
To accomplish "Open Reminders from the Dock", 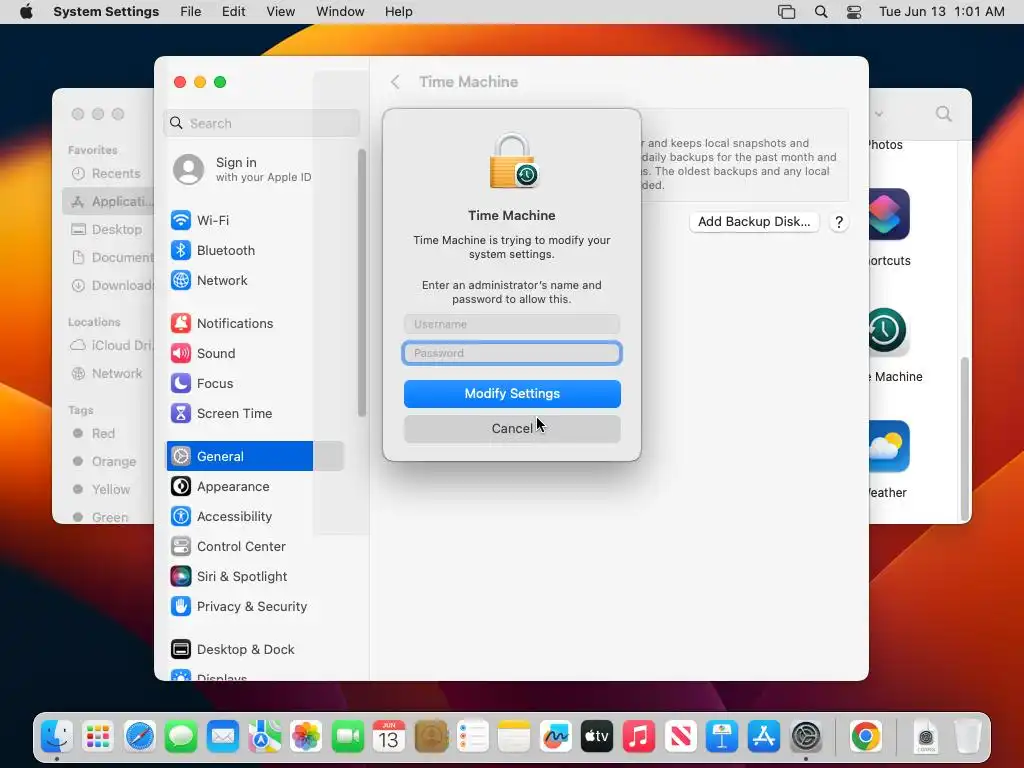I will pyautogui.click(x=472, y=737).
